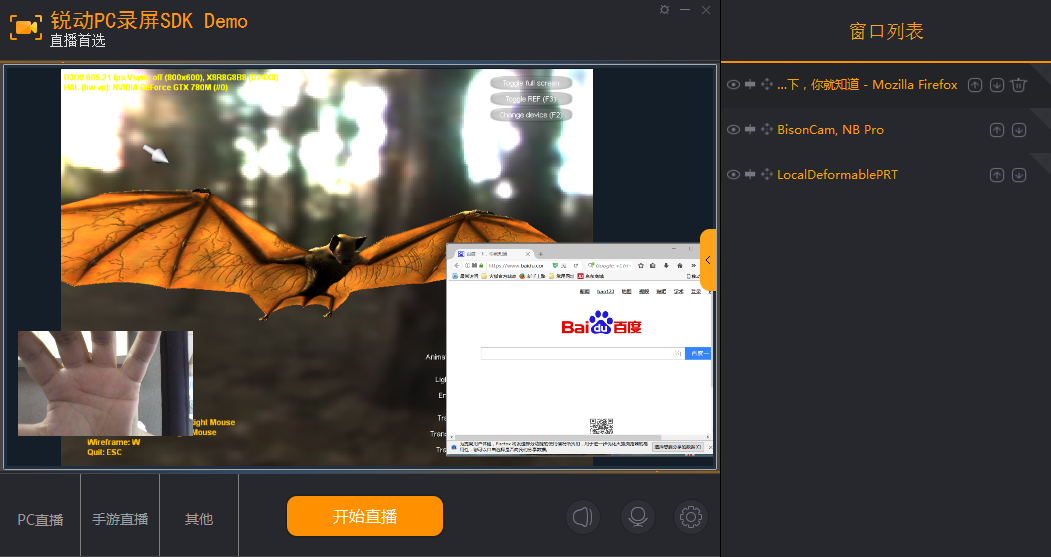Click Toggle REF (F3) in the preview
Image resolution: width=1051 pixels, height=557 pixels.
tap(531, 99)
